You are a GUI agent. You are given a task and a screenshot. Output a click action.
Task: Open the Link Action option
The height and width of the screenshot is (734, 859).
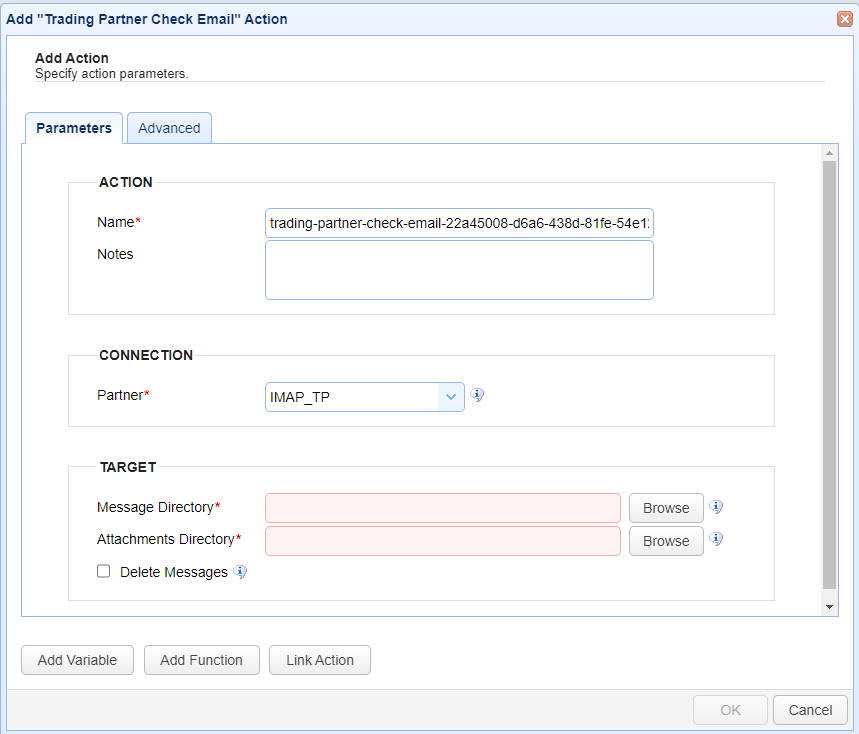pos(320,660)
